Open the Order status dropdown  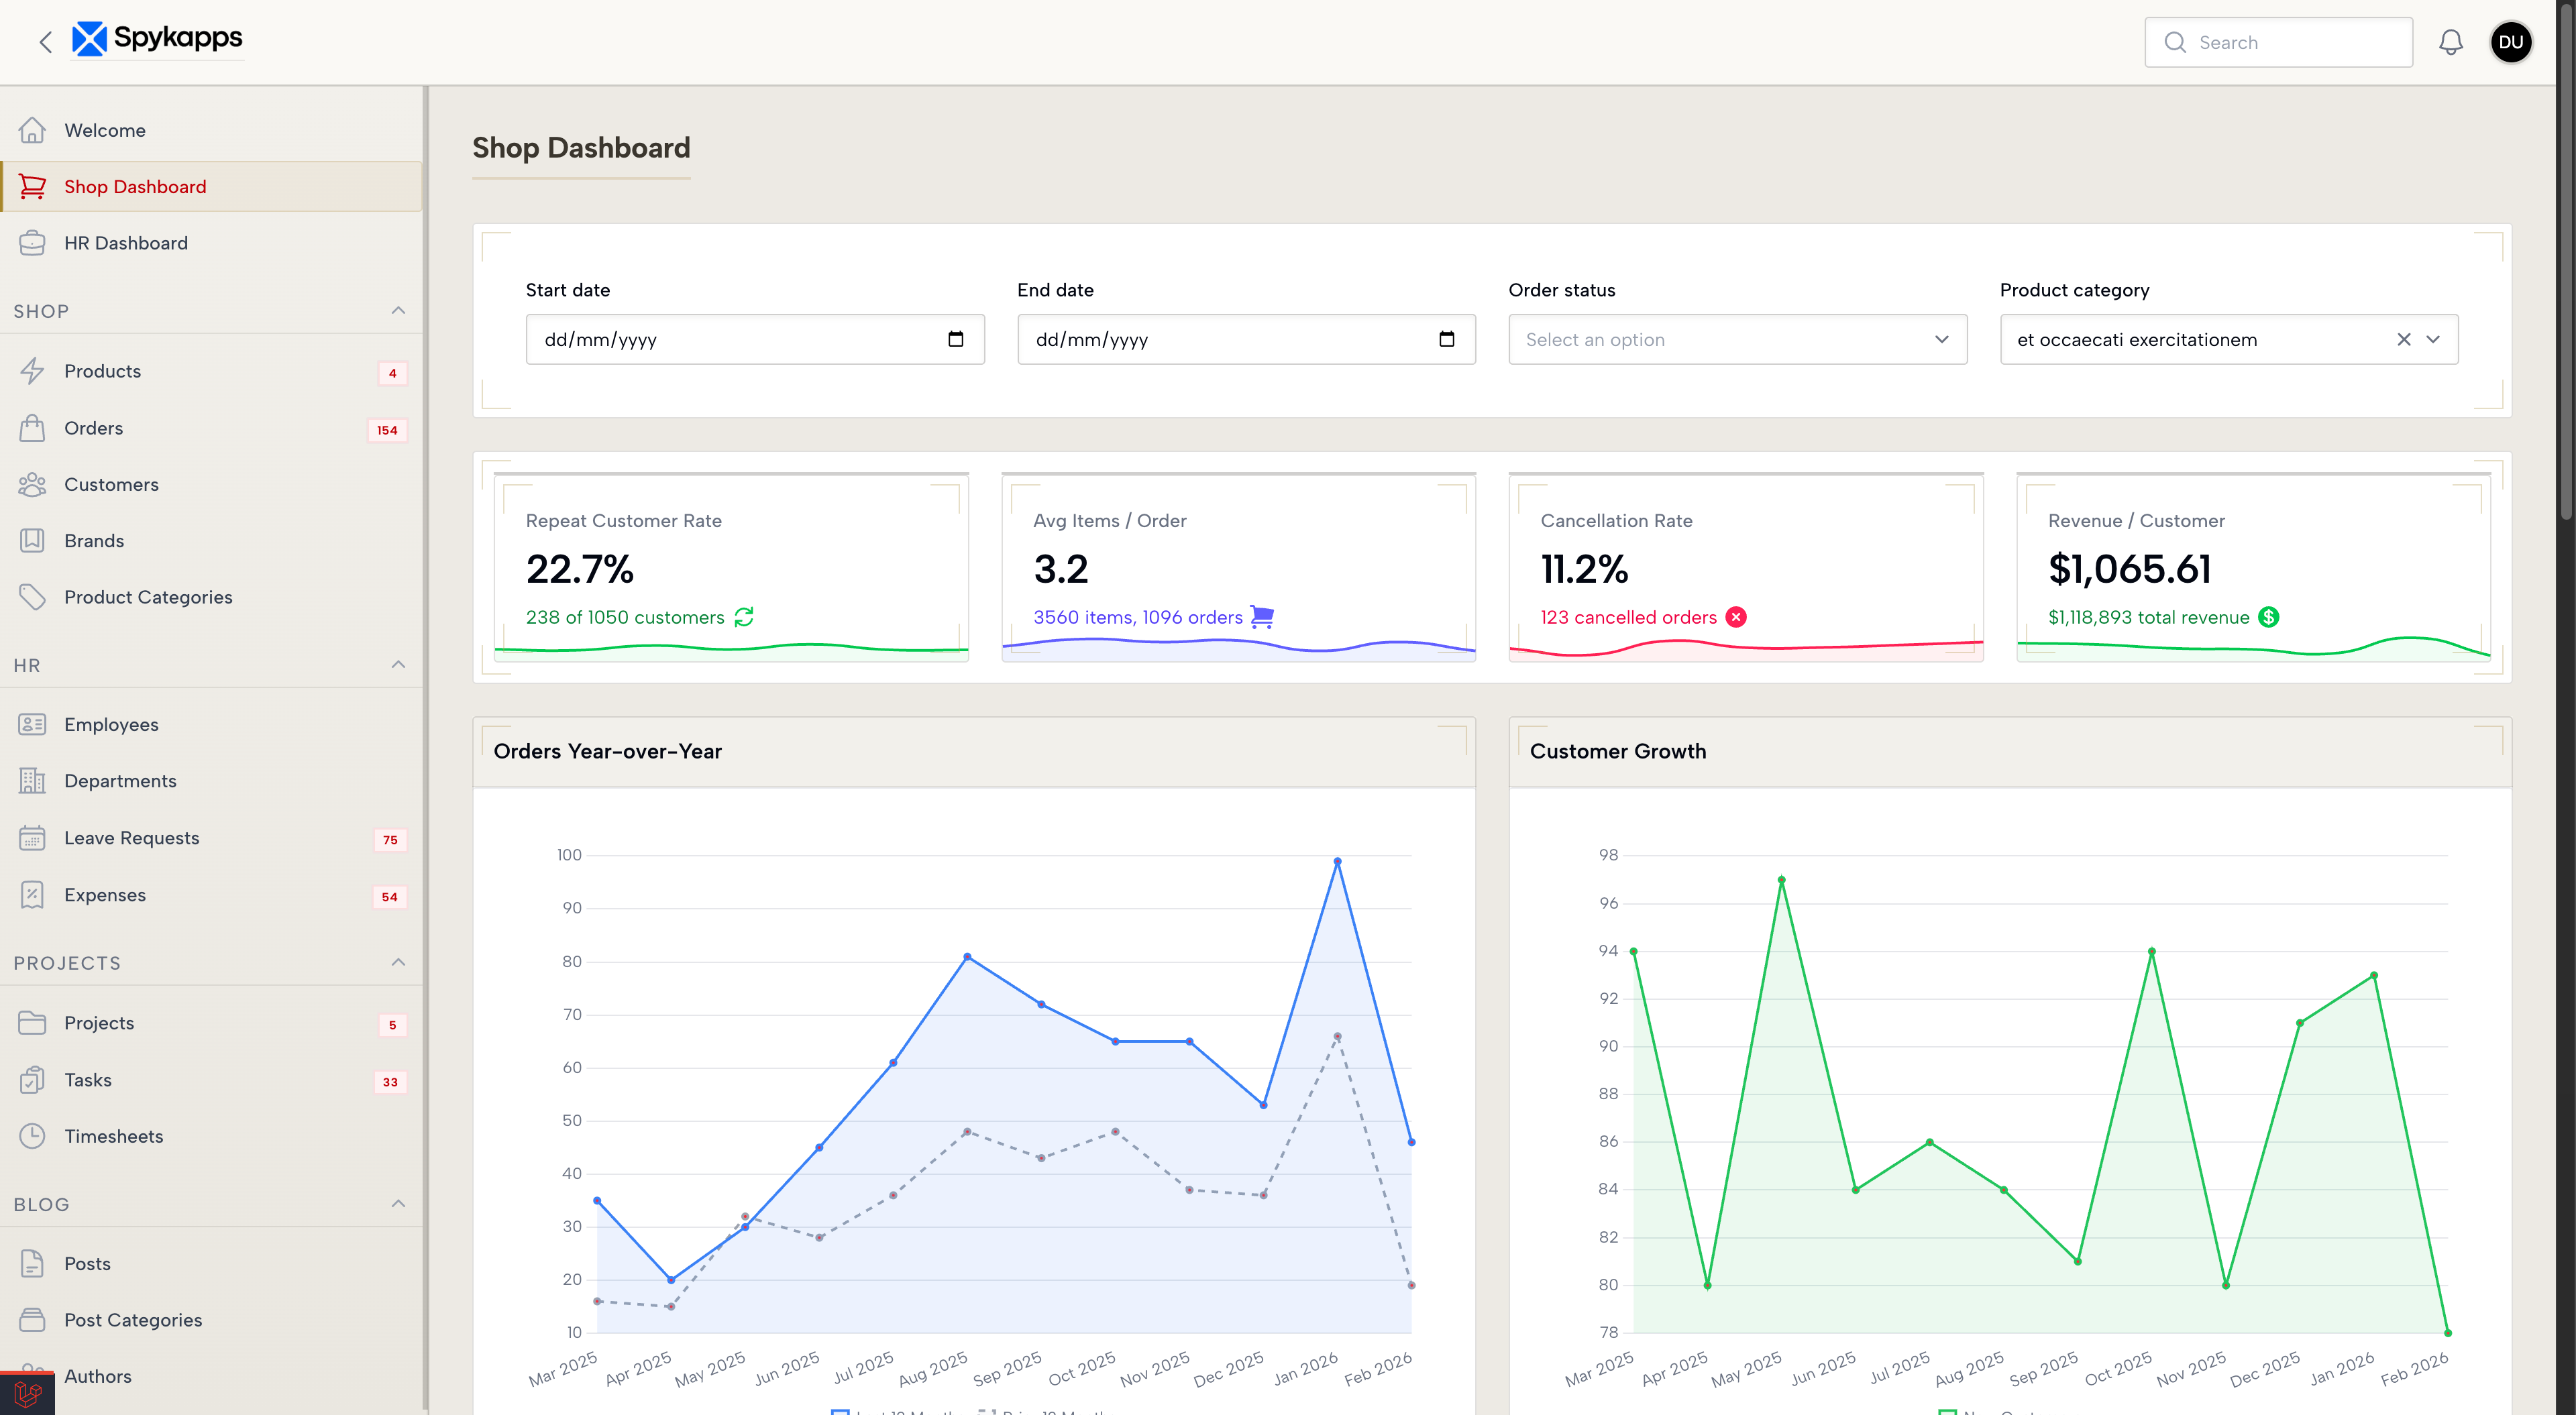[1737, 340]
